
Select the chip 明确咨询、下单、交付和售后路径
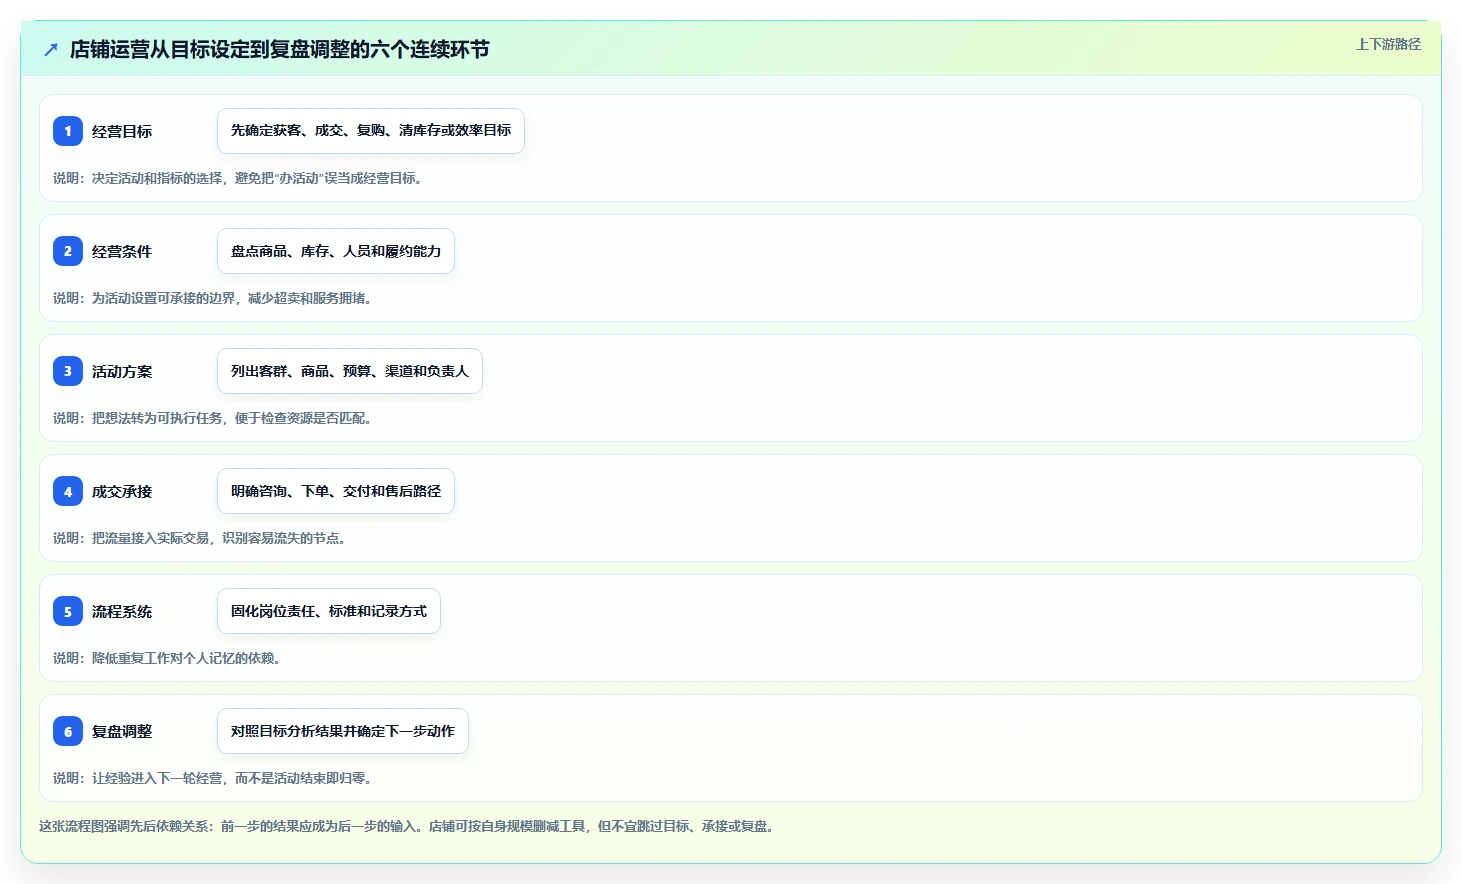click(x=336, y=491)
